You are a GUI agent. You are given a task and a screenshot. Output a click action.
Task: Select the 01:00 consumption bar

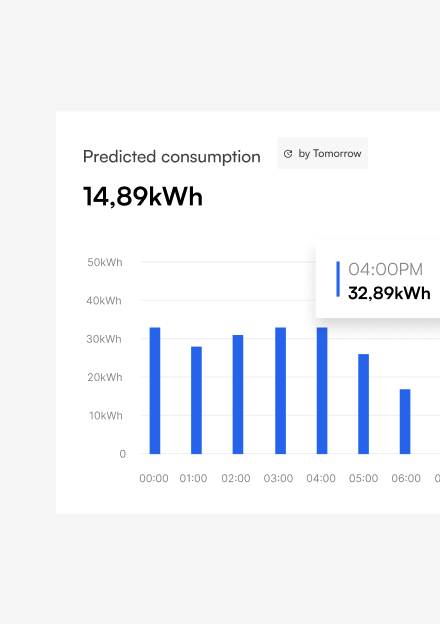197,400
